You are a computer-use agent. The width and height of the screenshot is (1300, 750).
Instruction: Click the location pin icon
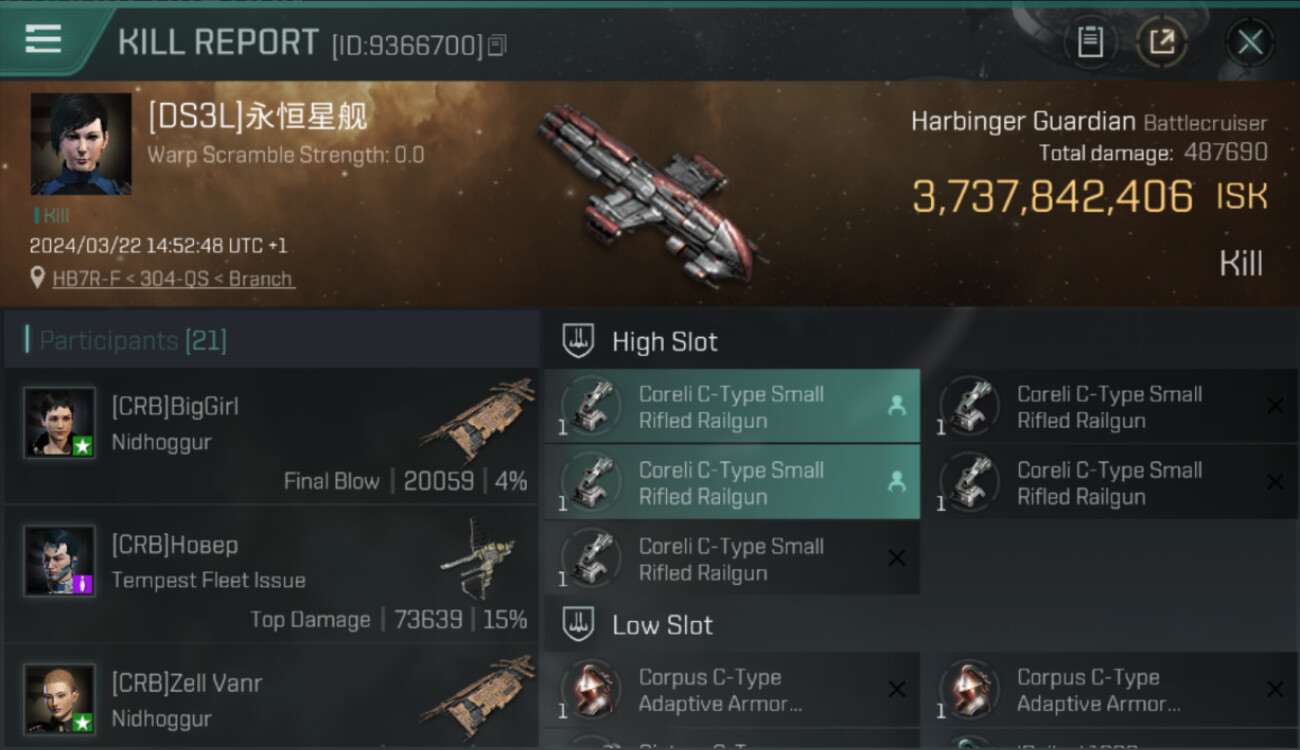[x=38, y=278]
